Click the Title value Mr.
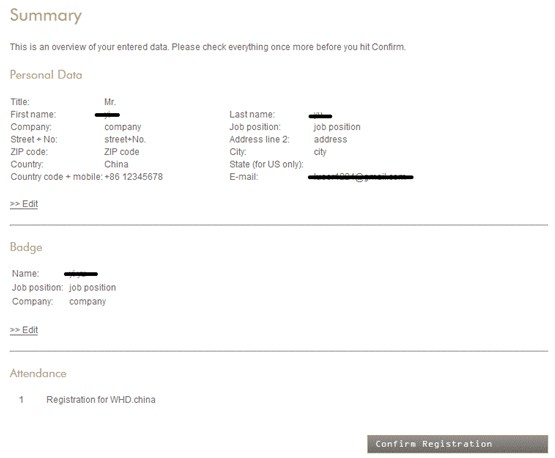Viewport: 555px width, 458px height. (x=110, y=102)
